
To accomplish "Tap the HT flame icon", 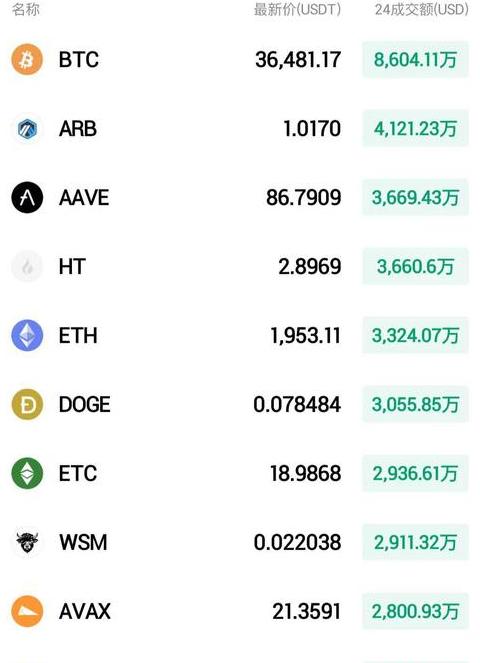I will (x=27, y=266).
